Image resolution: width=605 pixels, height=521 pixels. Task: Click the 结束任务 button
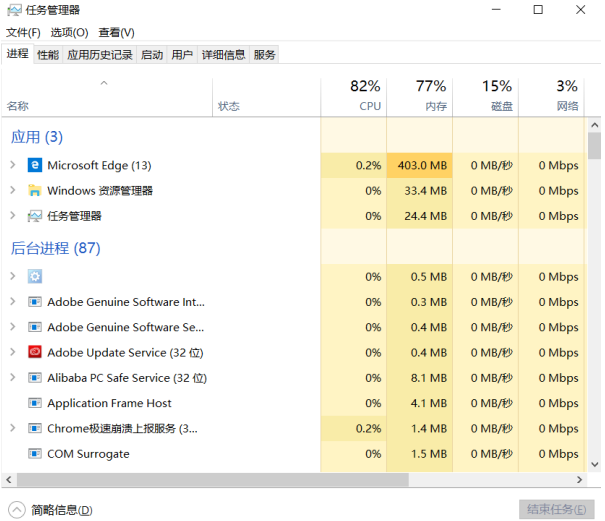(556, 510)
